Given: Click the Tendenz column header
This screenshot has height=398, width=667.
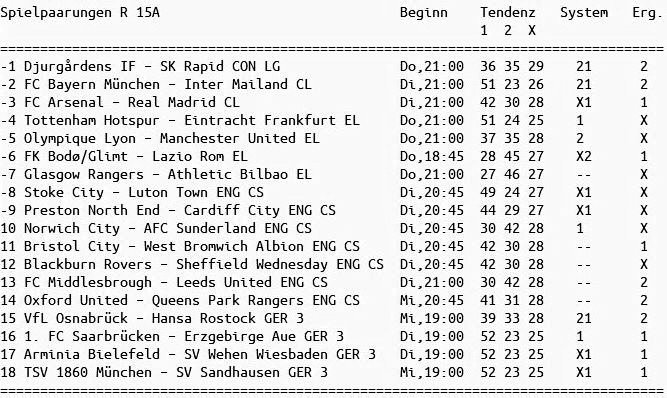Looking at the screenshot, I should tap(508, 13).
